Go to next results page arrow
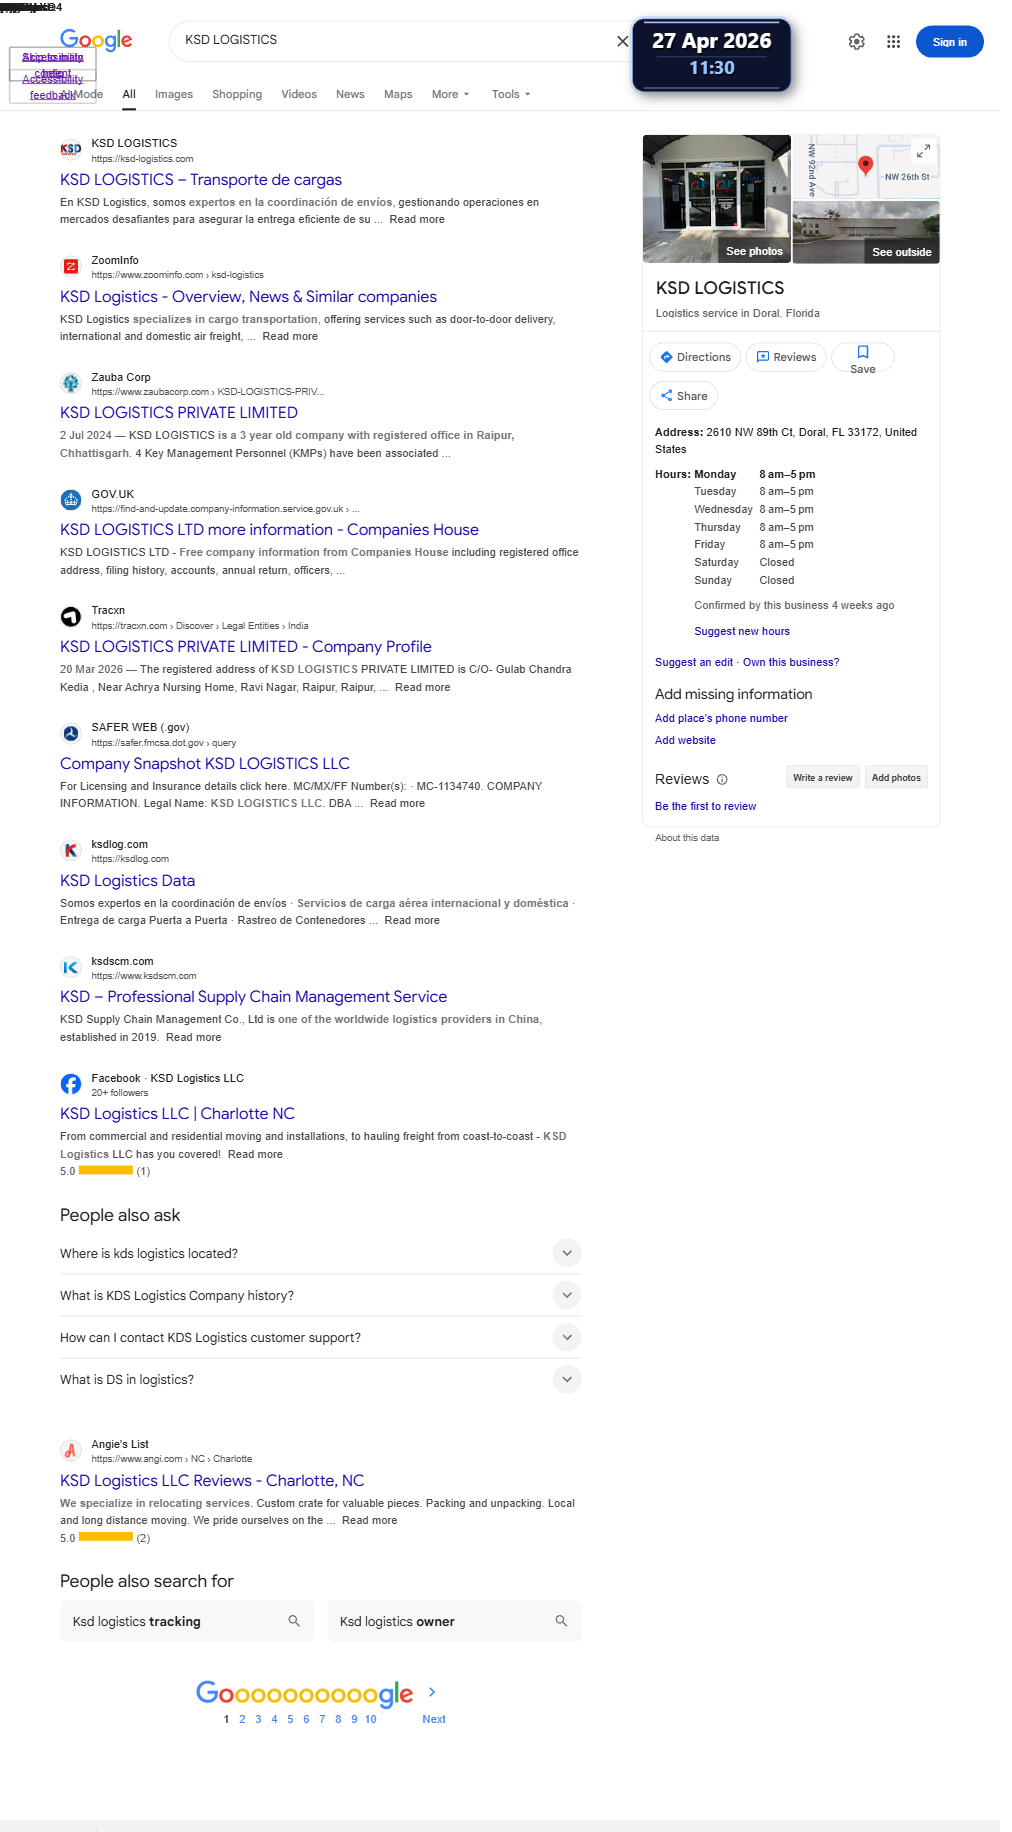The height and width of the screenshot is (1832, 1012). coord(432,1692)
